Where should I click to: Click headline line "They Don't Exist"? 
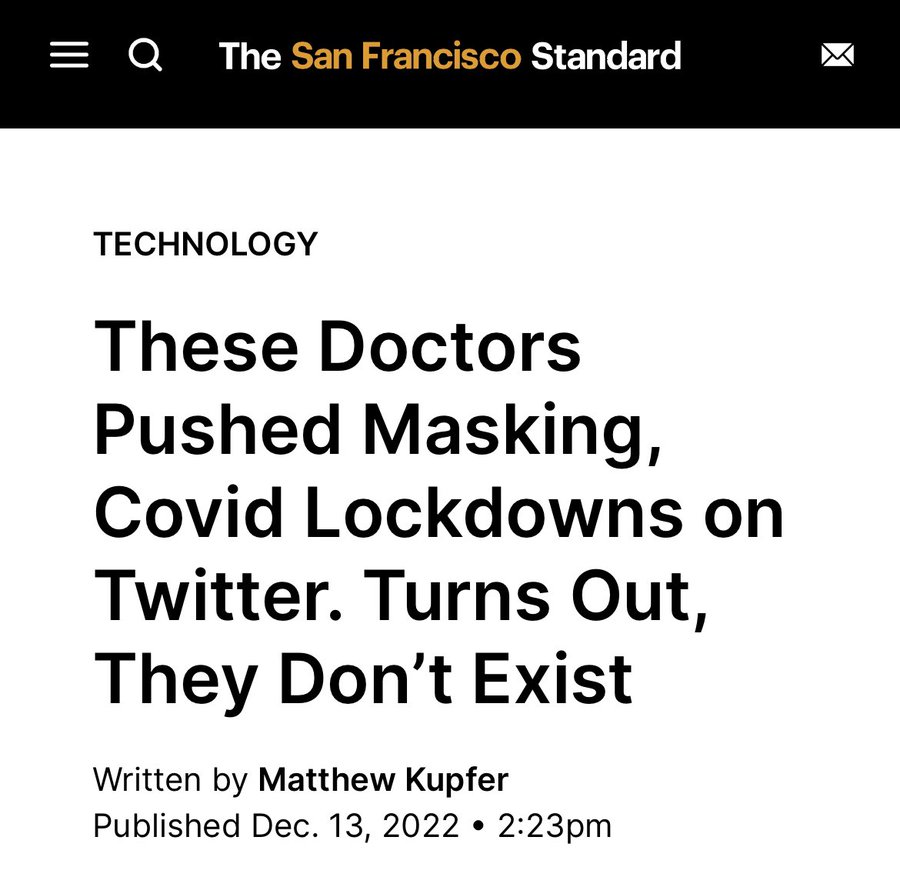363,678
